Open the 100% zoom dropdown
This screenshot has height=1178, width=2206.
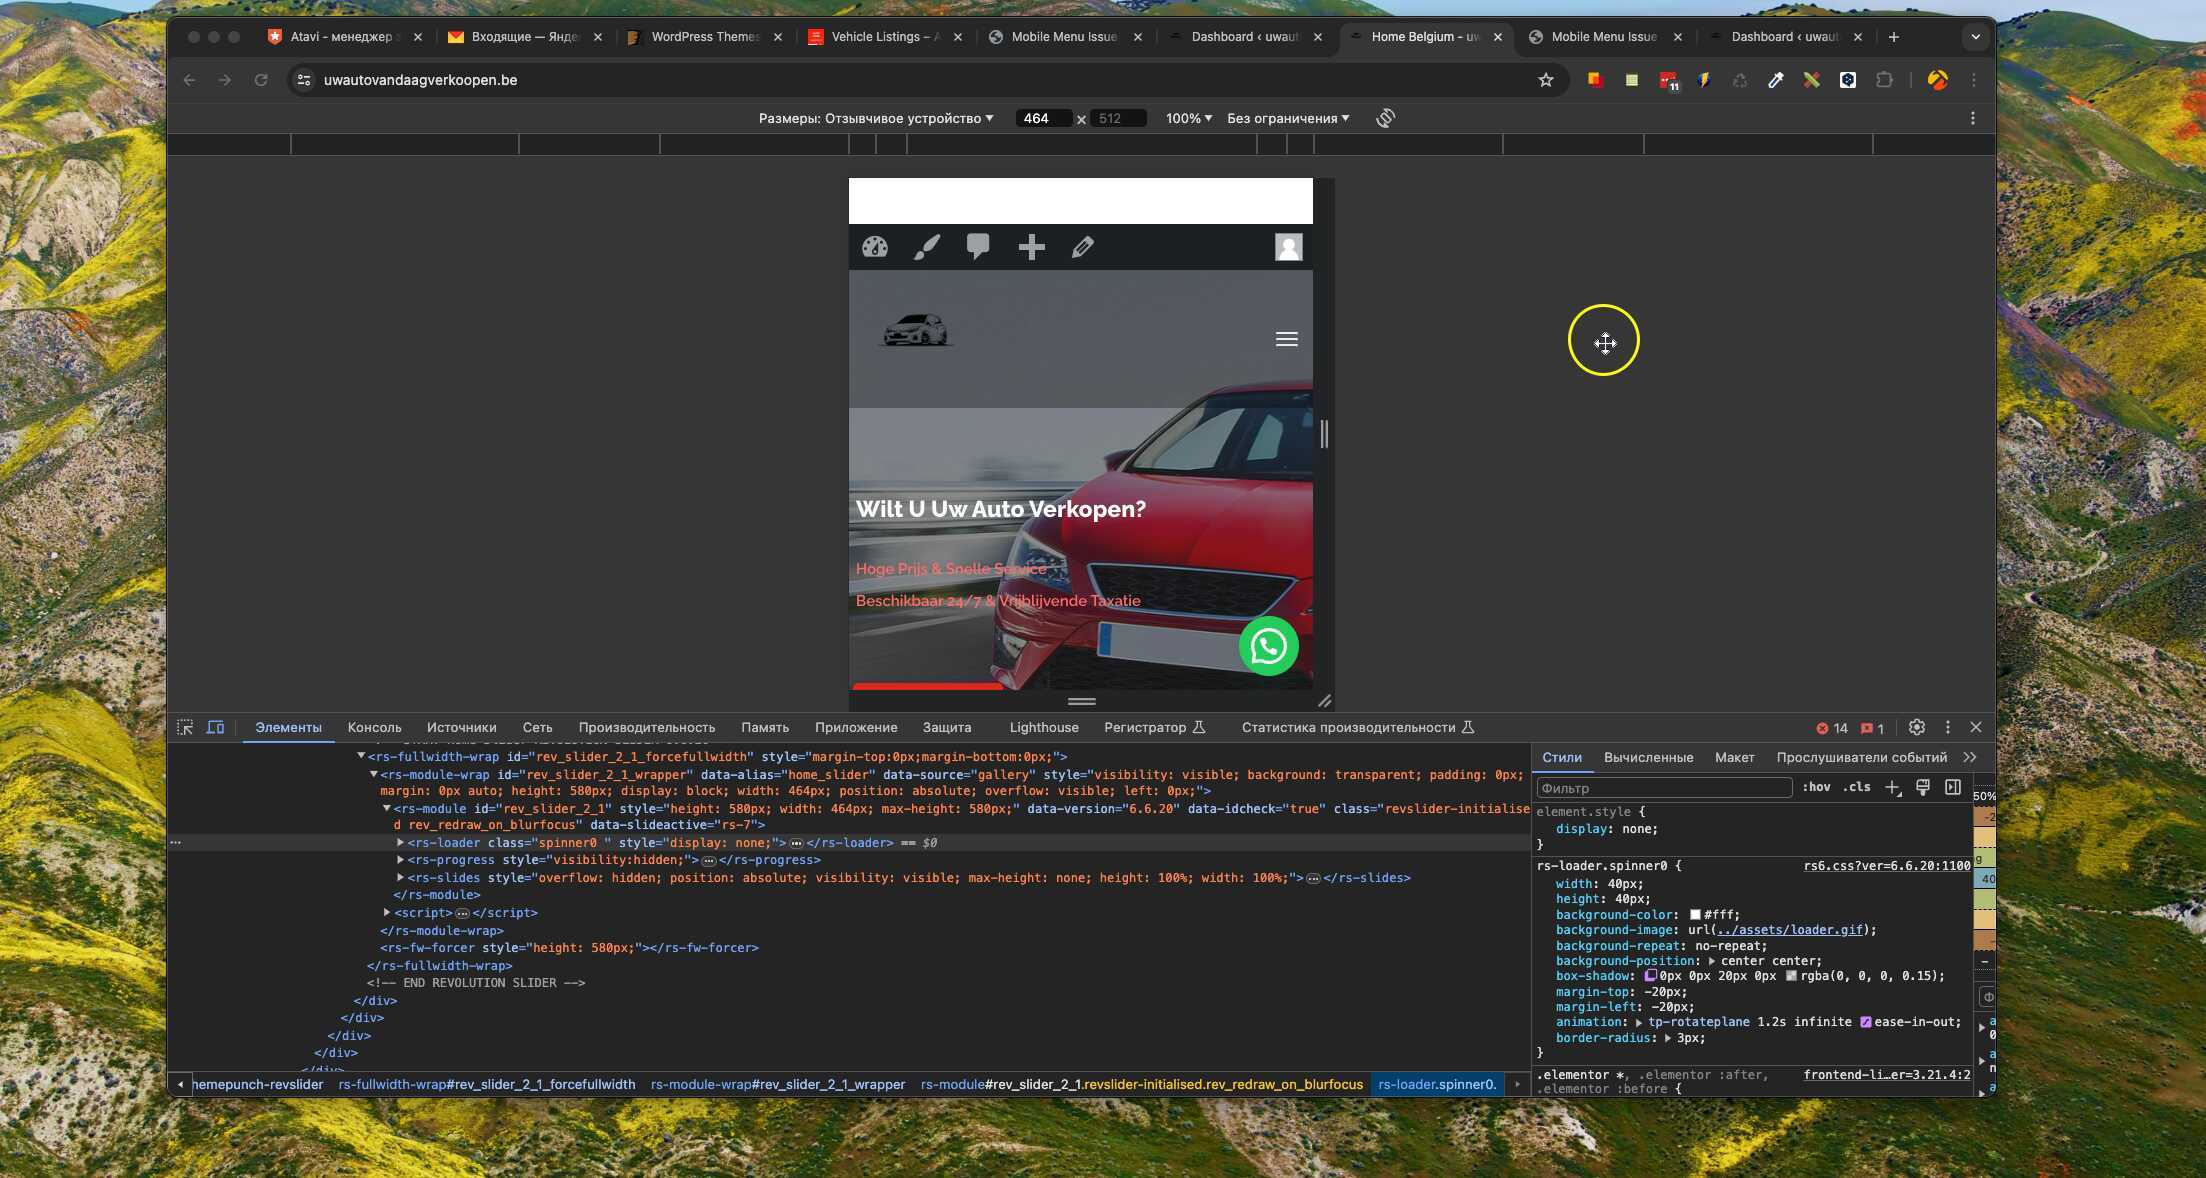pyautogui.click(x=1188, y=118)
